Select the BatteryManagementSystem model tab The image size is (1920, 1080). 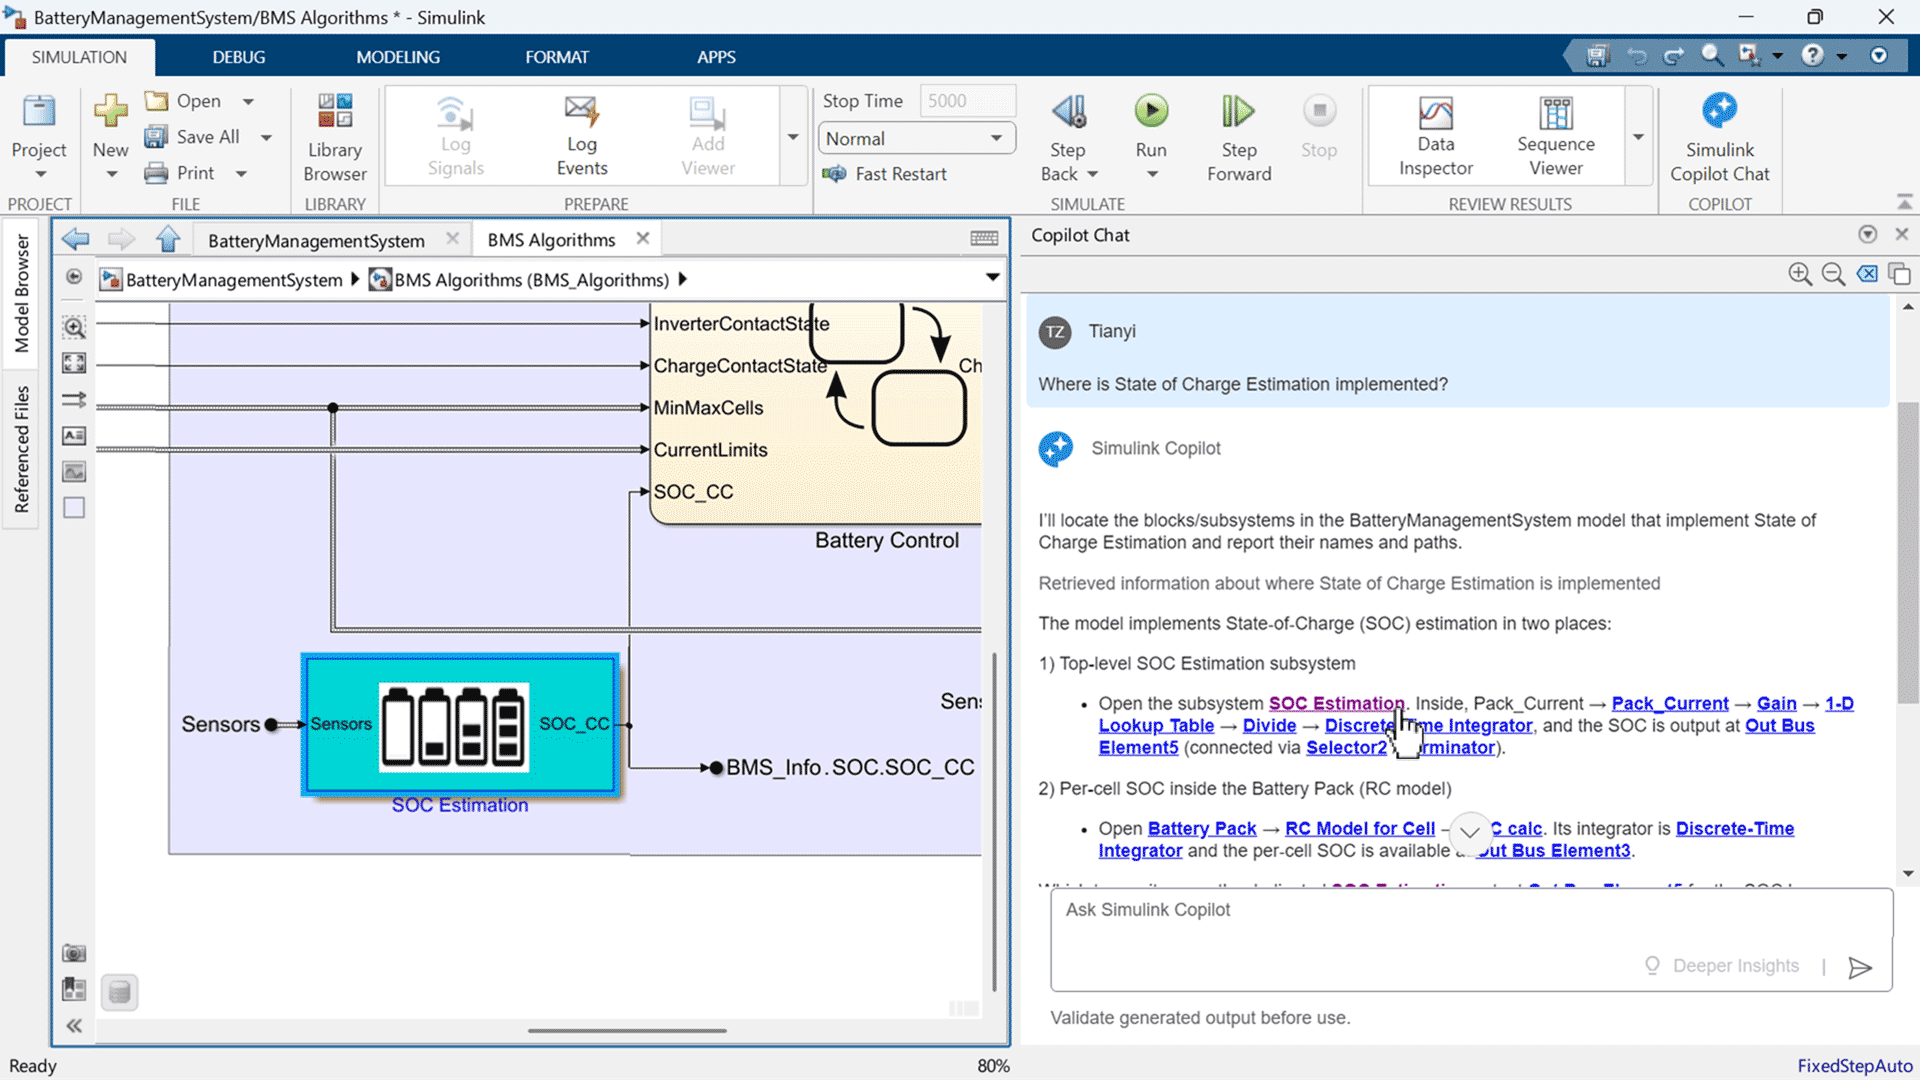click(x=316, y=240)
